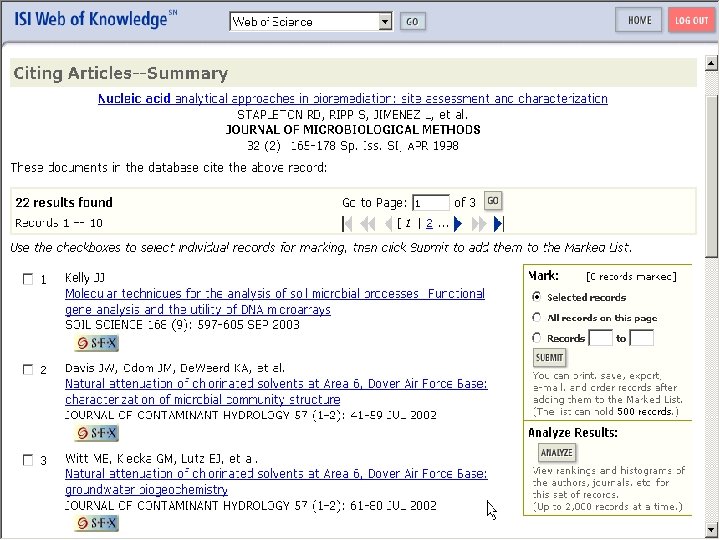720x540 pixels.
Task: Click GO button beside page number field
Action: click(493, 201)
